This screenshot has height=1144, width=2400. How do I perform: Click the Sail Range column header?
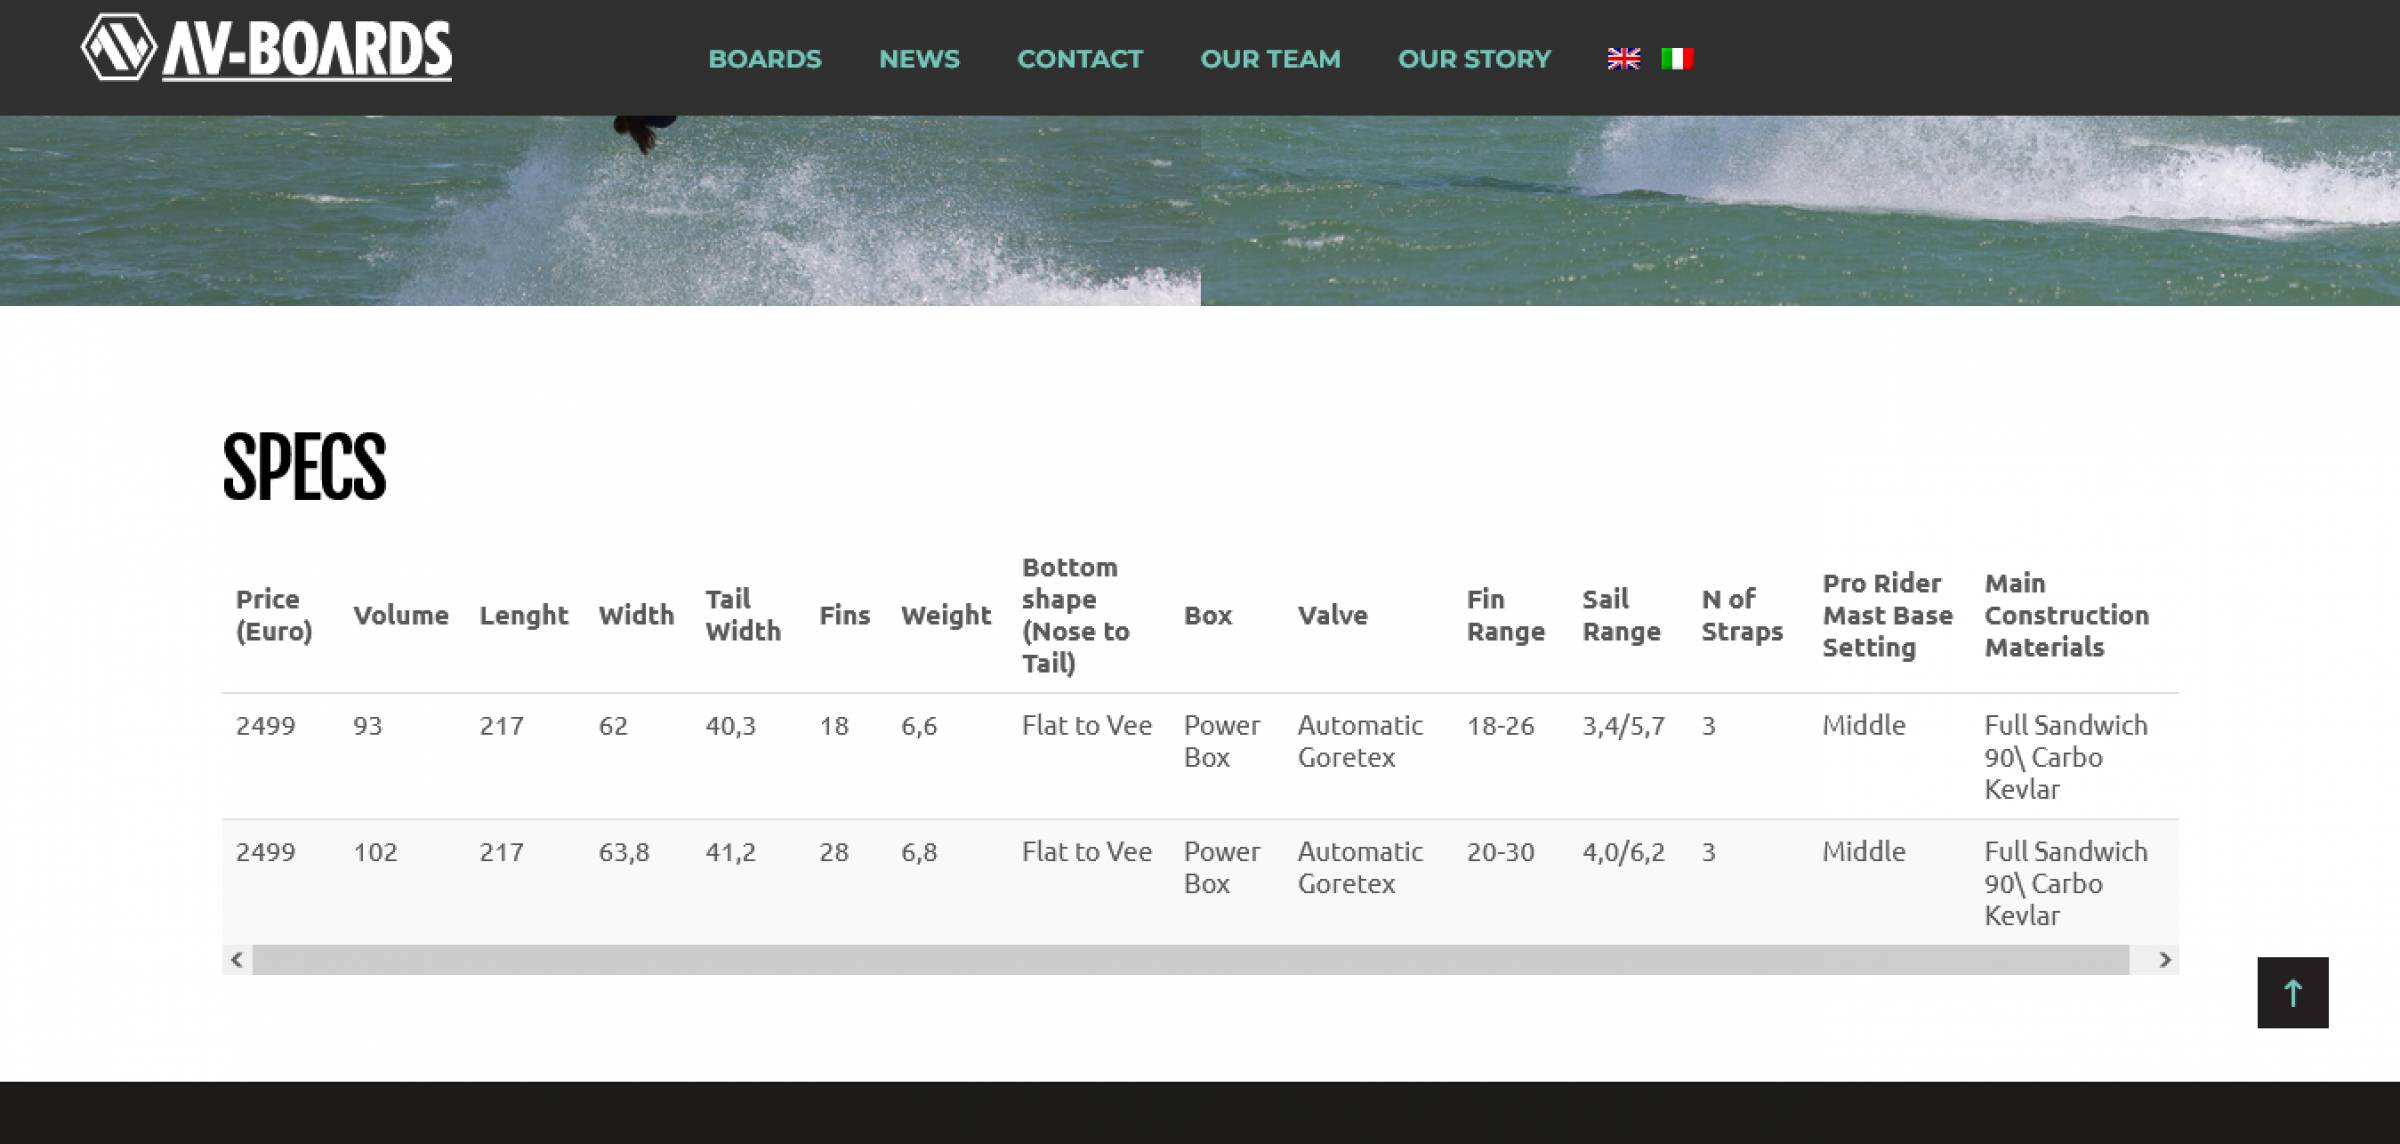pos(1621,615)
